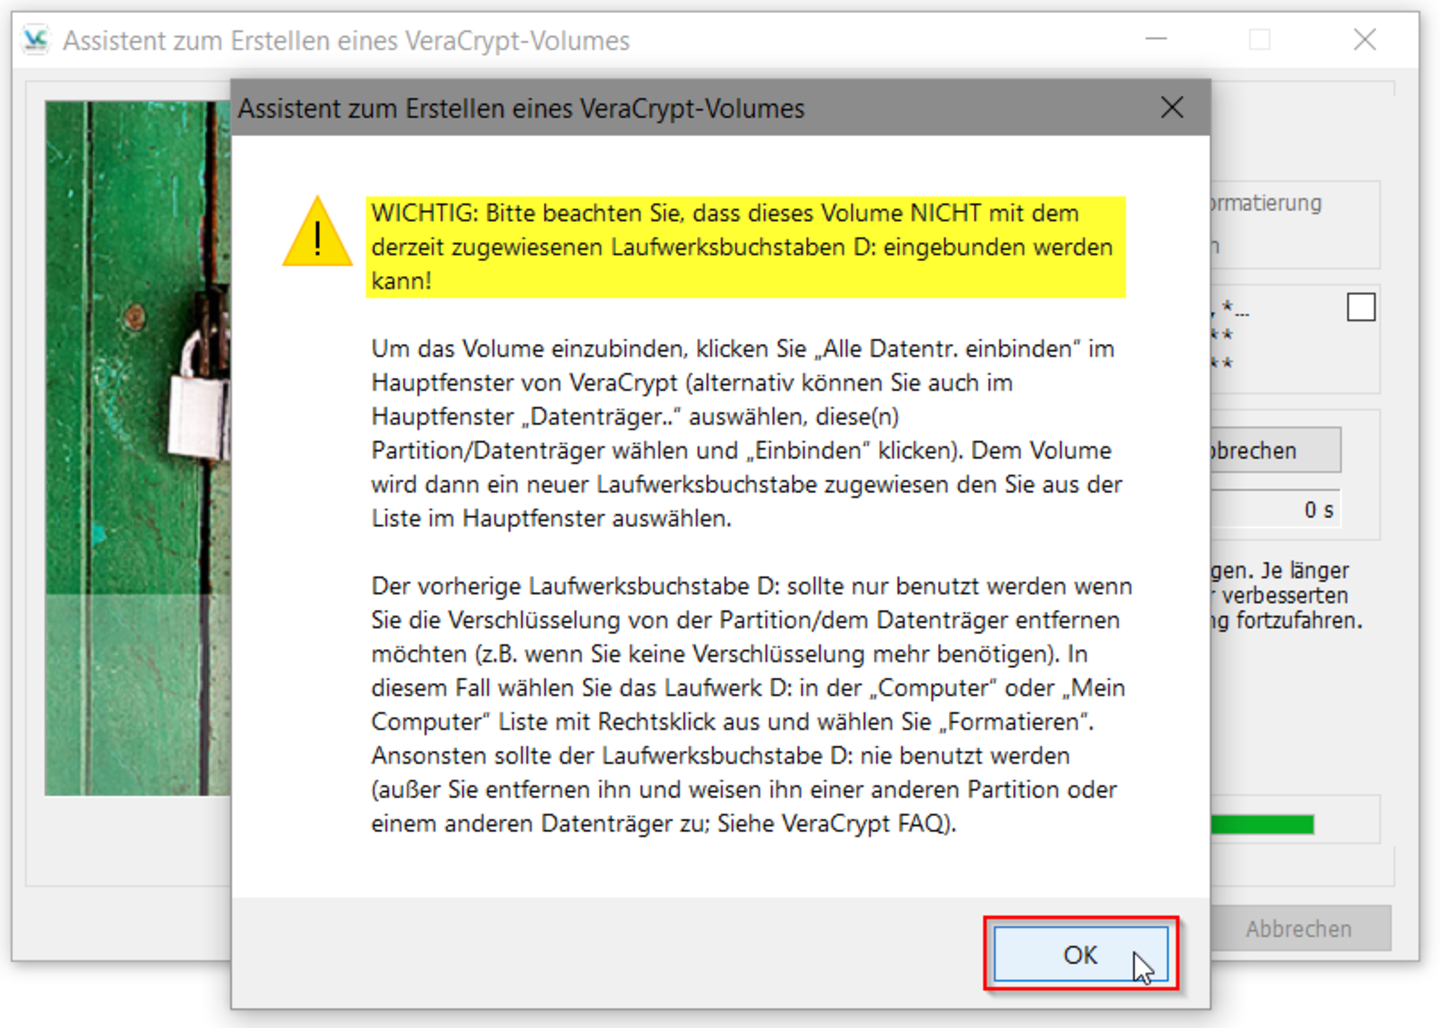The image size is (1440, 1028).
Task: Tick the checkbox next to the asterisks
Action: point(1360,307)
